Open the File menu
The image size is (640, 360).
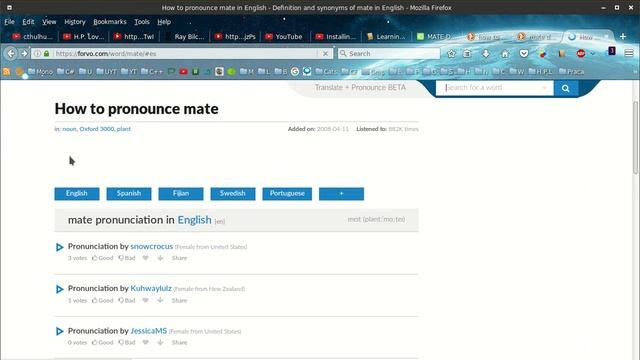click(9, 22)
